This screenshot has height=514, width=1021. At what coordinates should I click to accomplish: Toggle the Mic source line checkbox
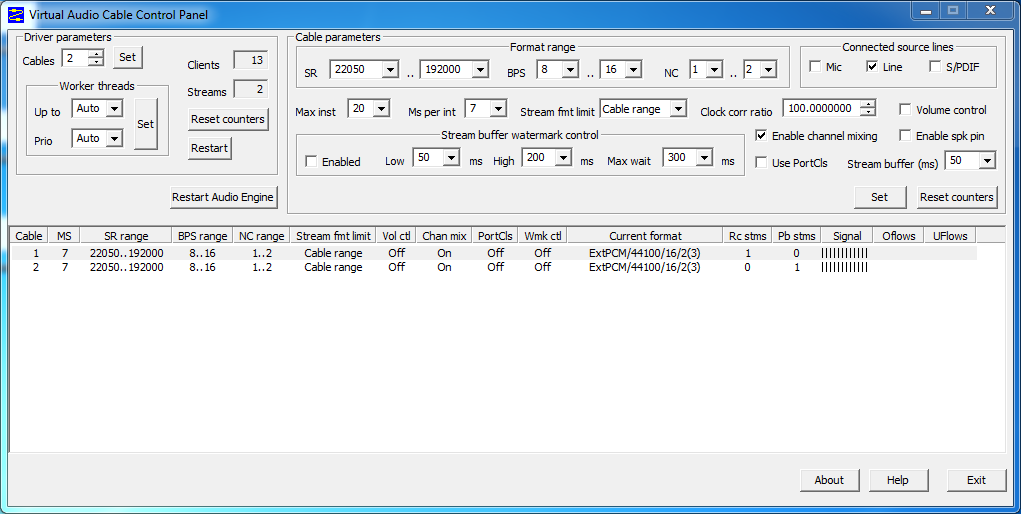click(x=815, y=66)
